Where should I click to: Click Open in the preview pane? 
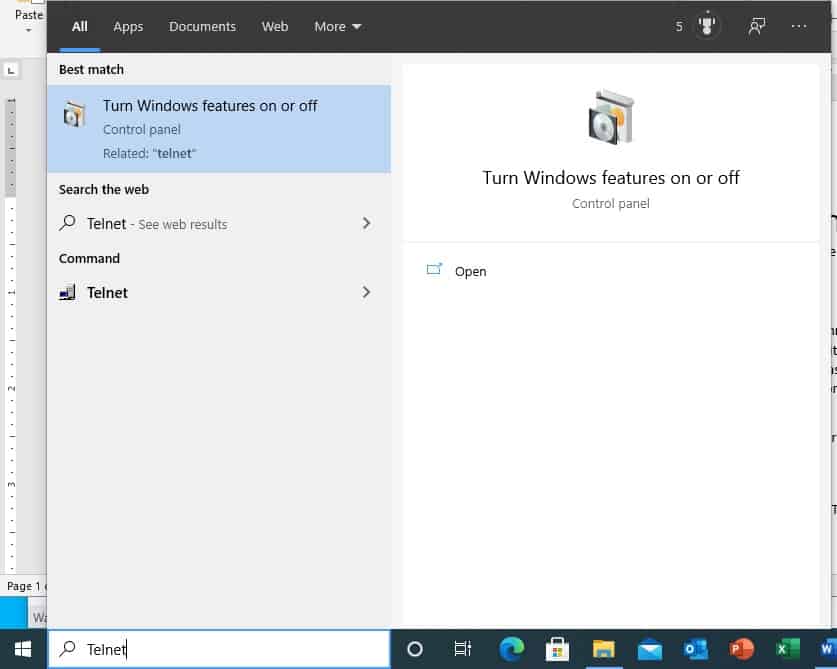point(470,271)
